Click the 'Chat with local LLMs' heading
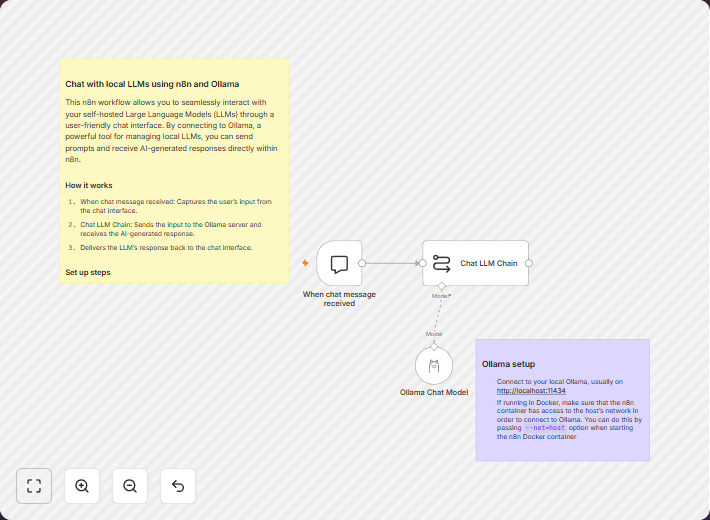This screenshot has height=520, width=710. [x=152, y=84]
